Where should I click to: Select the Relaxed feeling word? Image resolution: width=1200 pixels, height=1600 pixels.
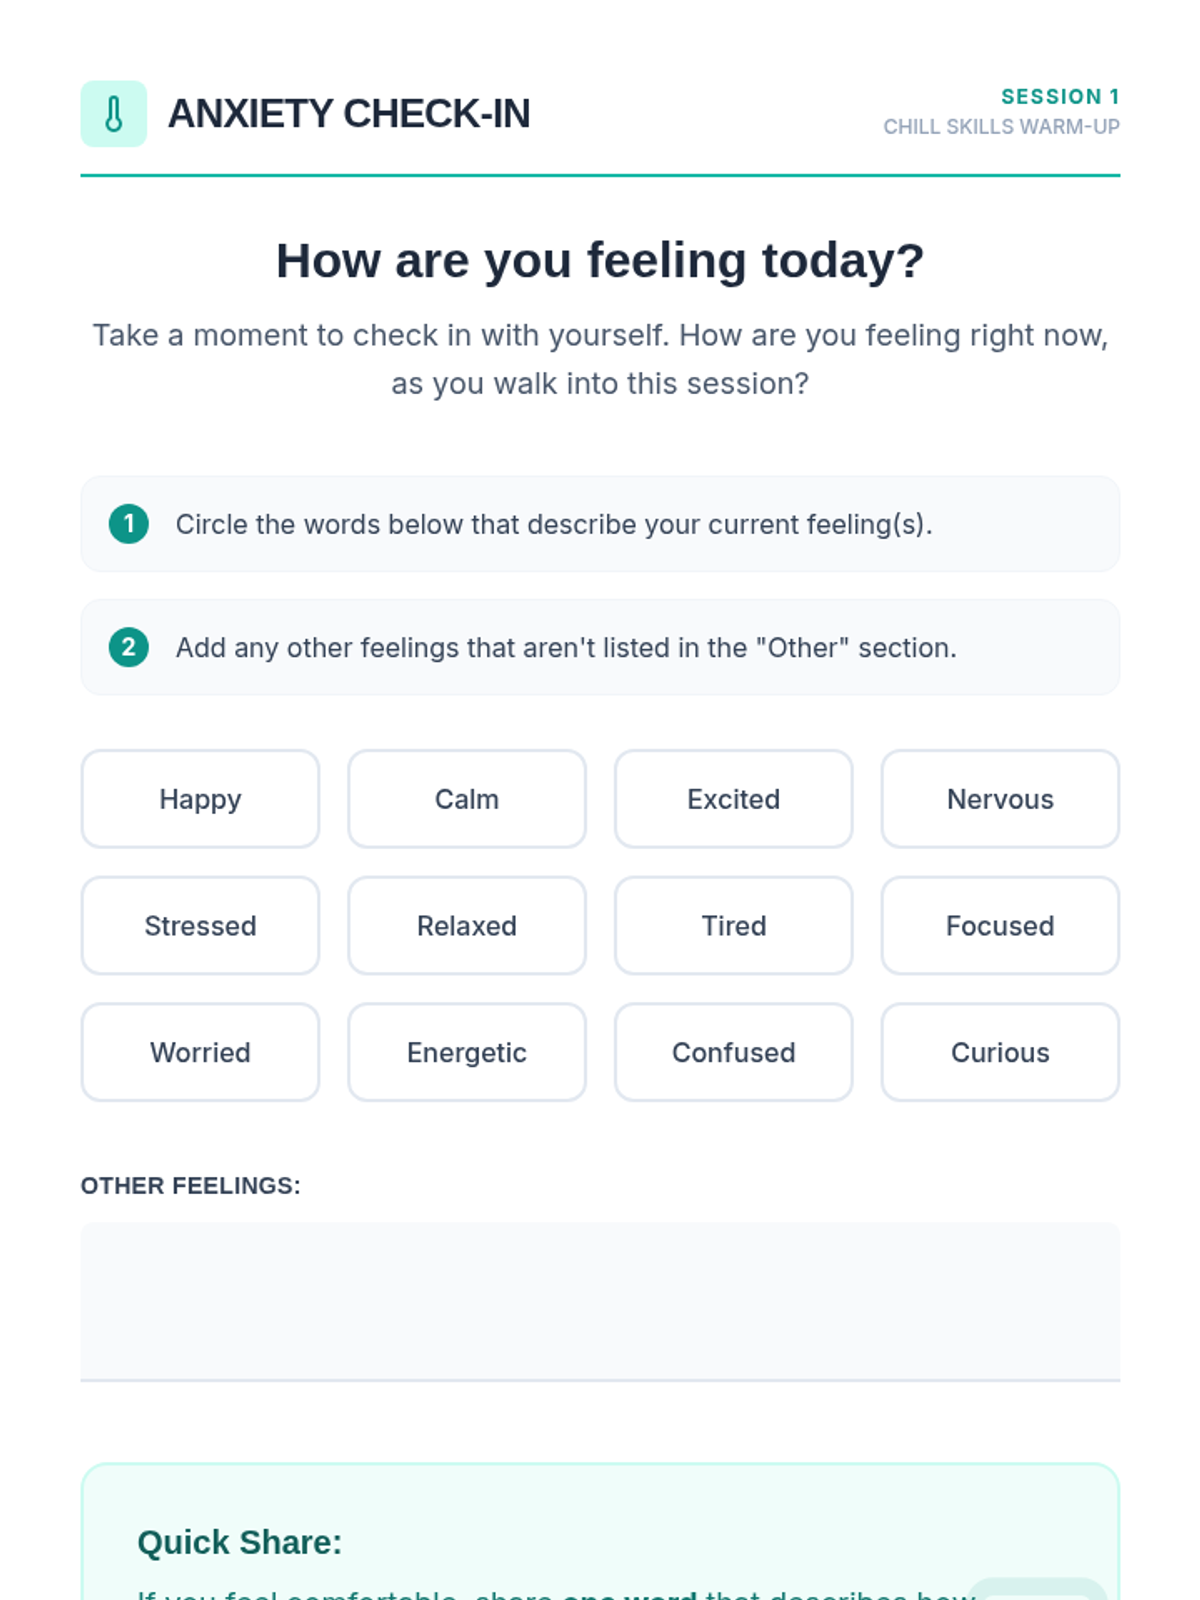(467, 926)
